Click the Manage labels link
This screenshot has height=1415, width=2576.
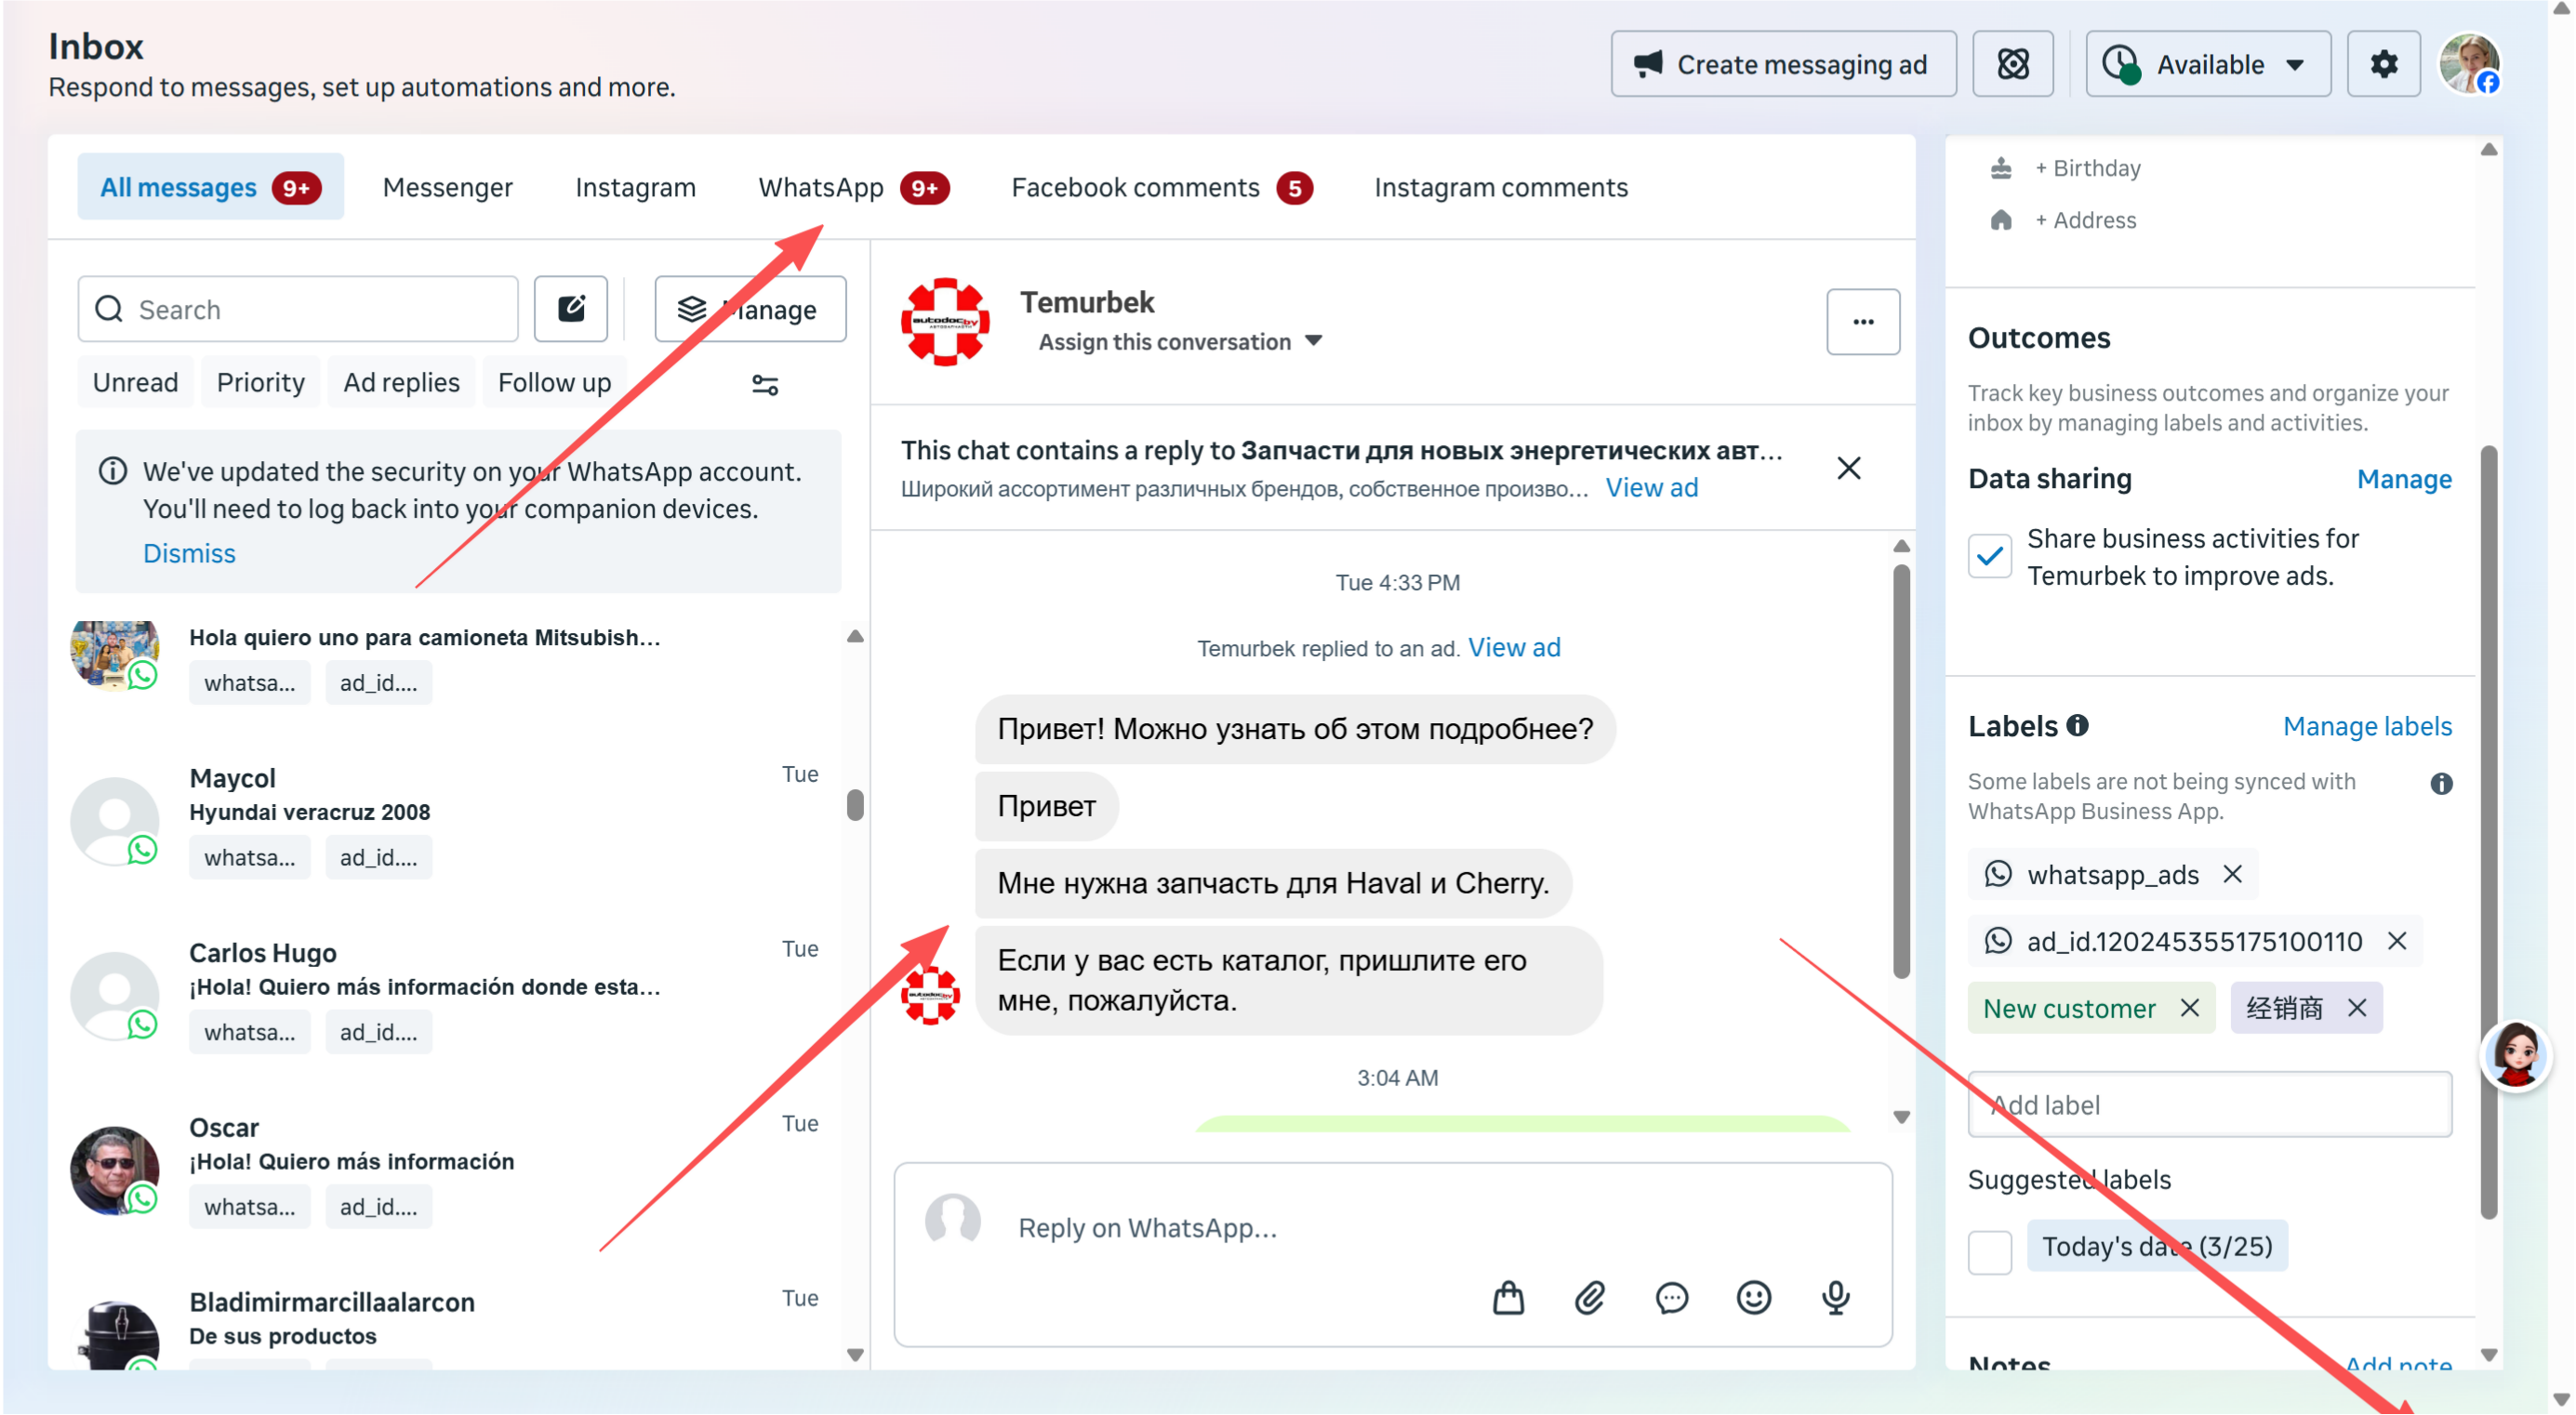click(x=2367, y=726)
